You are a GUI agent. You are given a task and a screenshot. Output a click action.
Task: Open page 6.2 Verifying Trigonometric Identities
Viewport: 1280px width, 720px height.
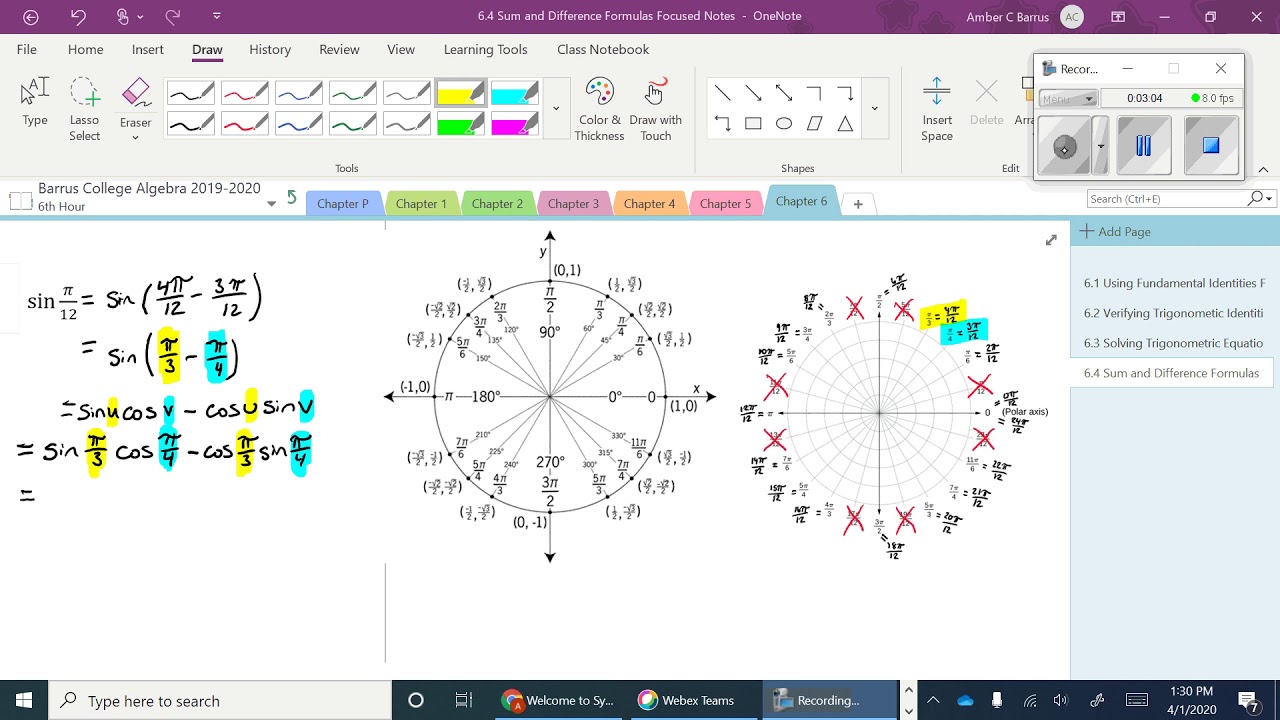point(1173,313)
